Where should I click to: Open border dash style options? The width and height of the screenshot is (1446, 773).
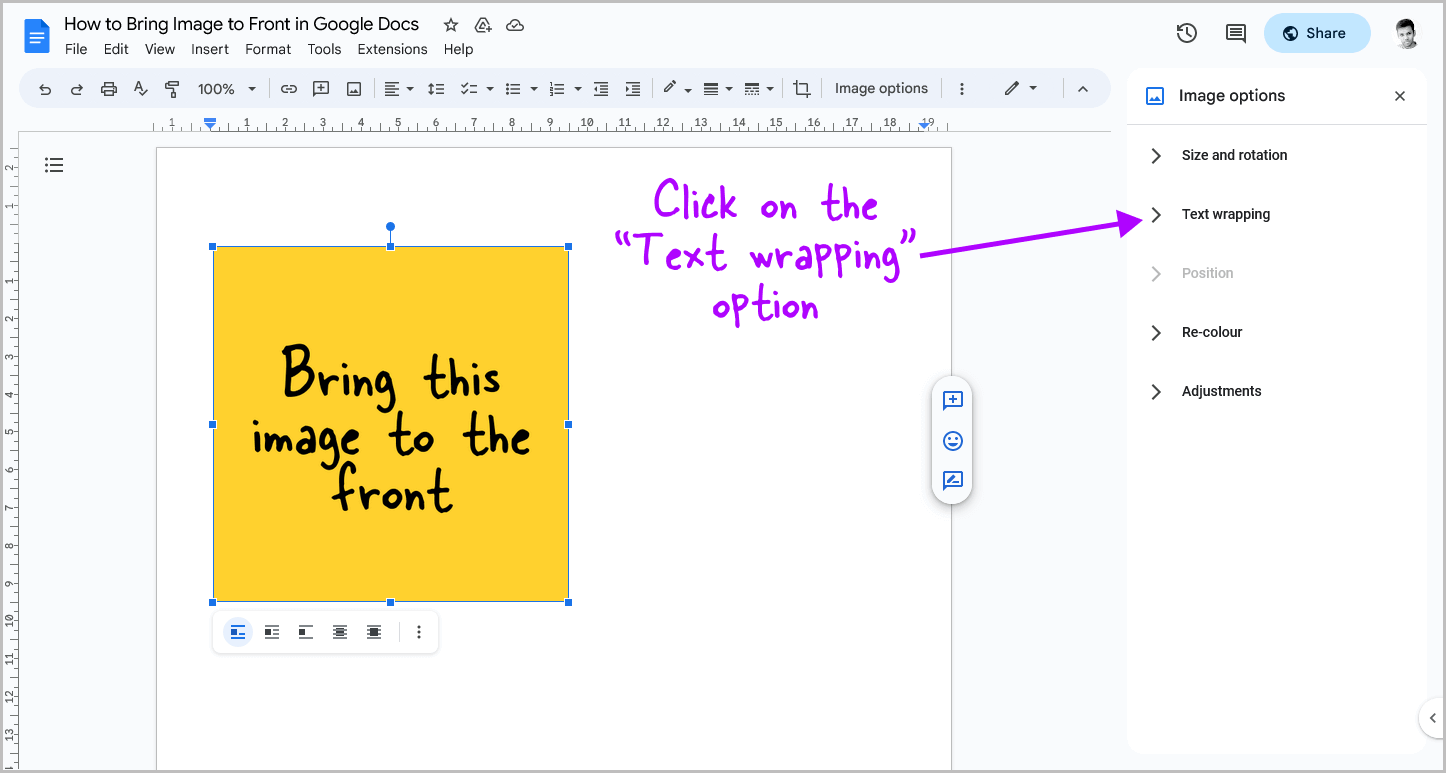(x=759, y=89)
